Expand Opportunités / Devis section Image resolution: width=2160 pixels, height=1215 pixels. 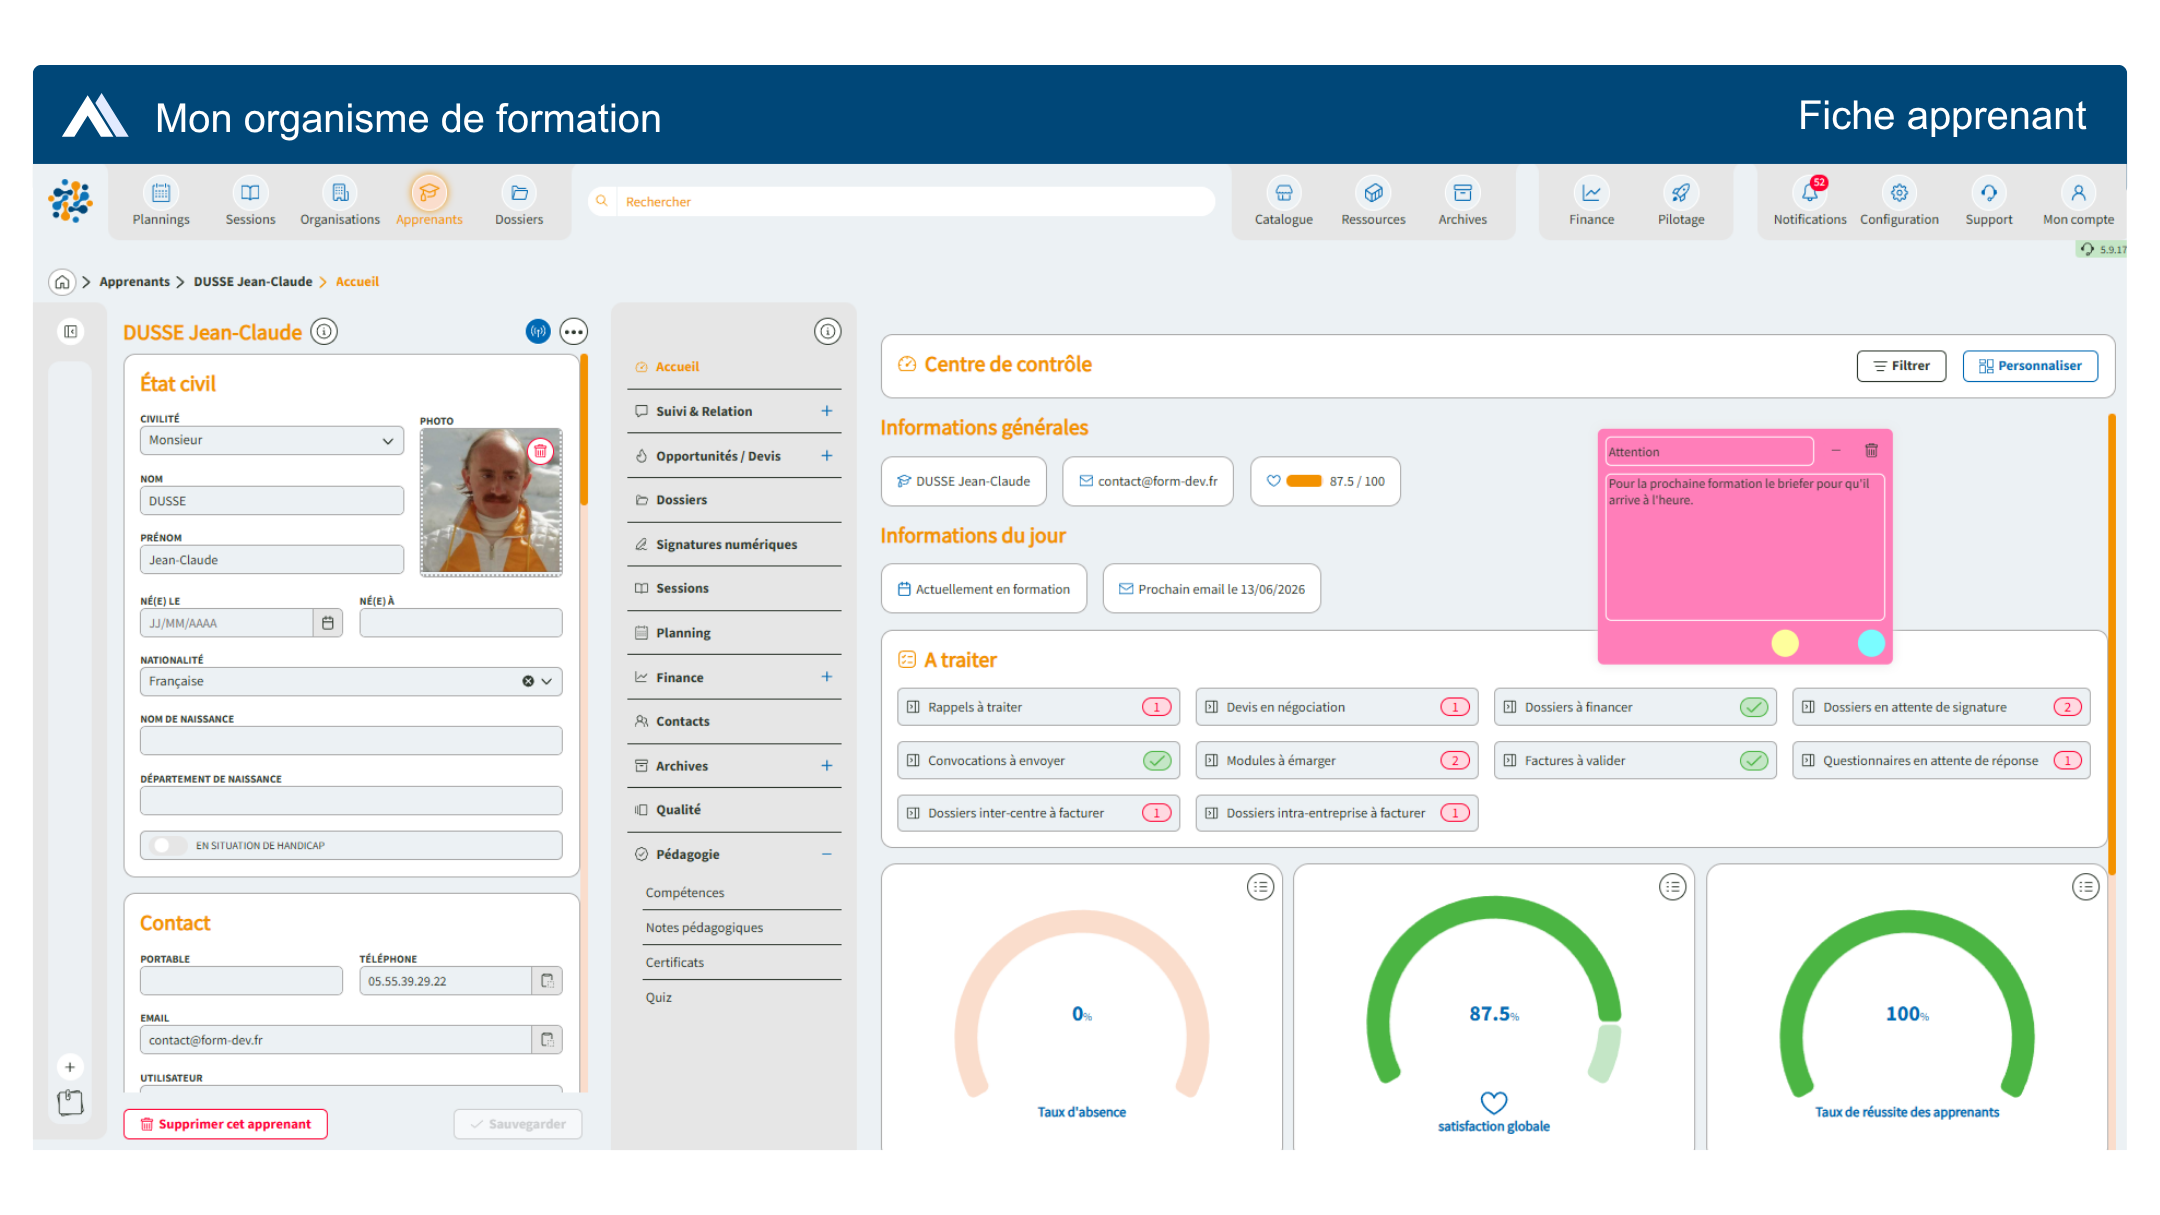[x=827, y=456]
